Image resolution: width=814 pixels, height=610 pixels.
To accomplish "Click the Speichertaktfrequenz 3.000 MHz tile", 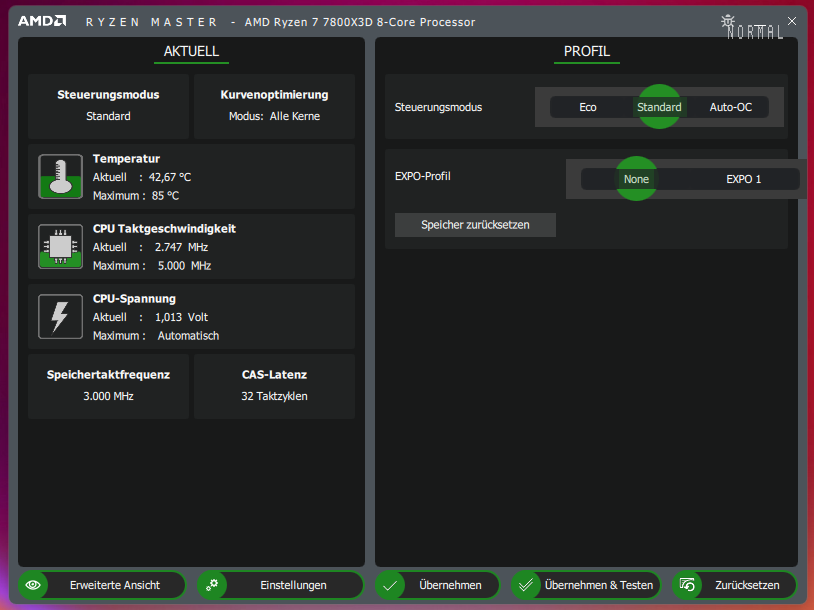I will 108,386.
